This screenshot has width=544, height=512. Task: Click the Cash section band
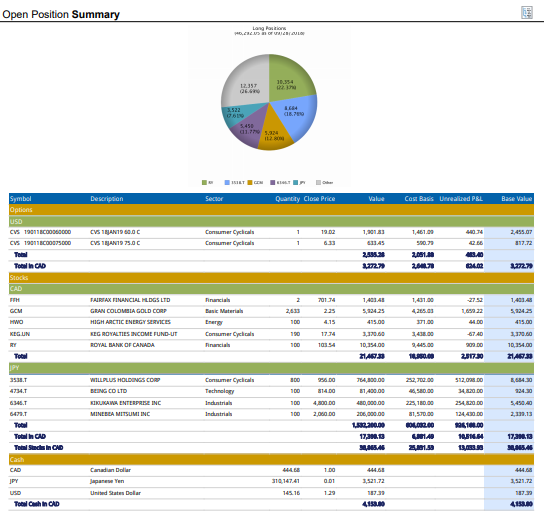[x=271, y=460]
